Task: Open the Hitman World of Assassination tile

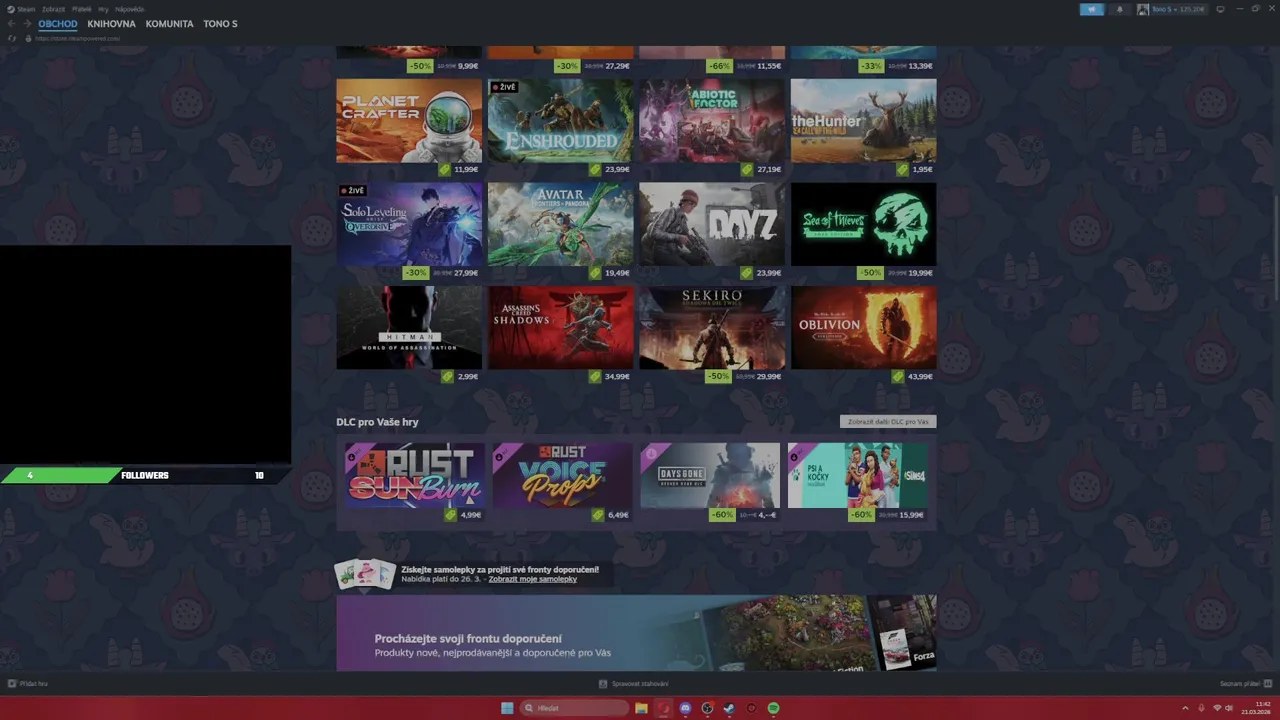Action: (x=409, y=328)
